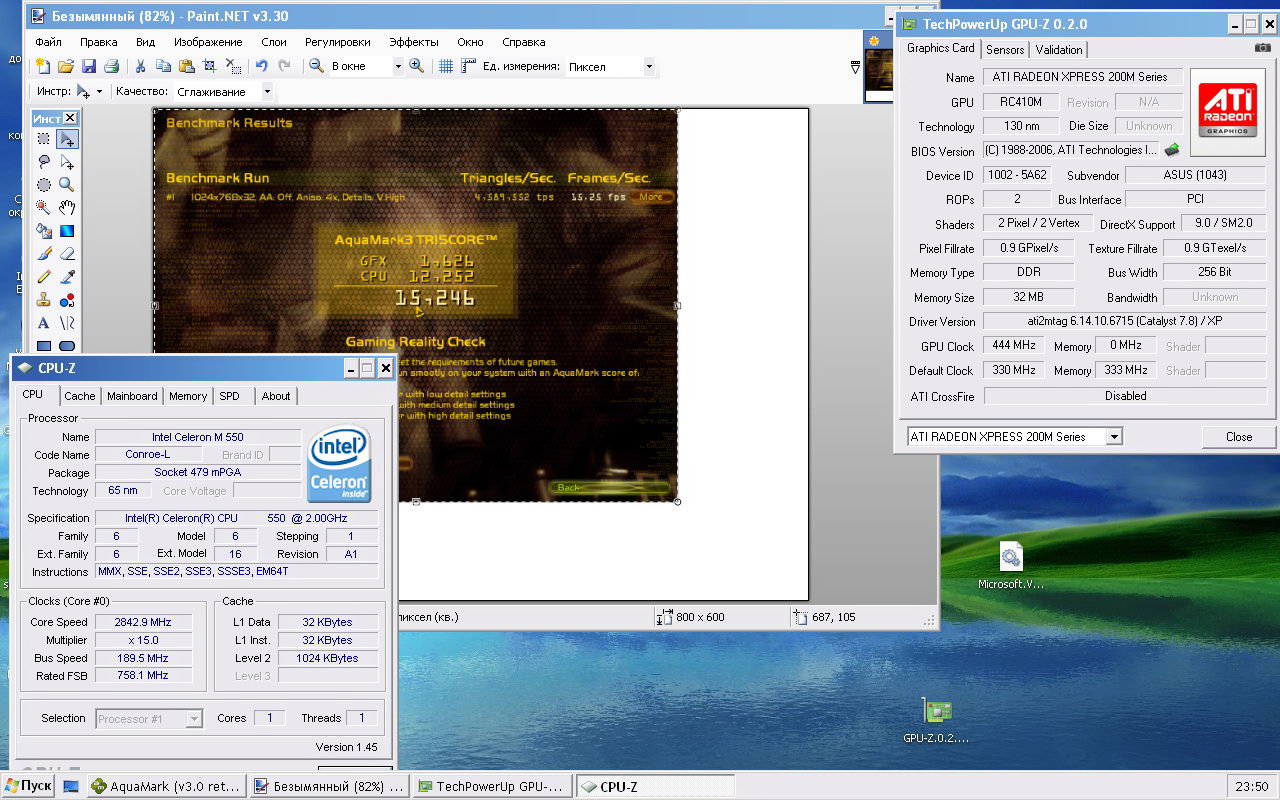Expand the 'Инстр' tool chooser dropdown
Screen dimensions: 1280x800
[99, 91]
